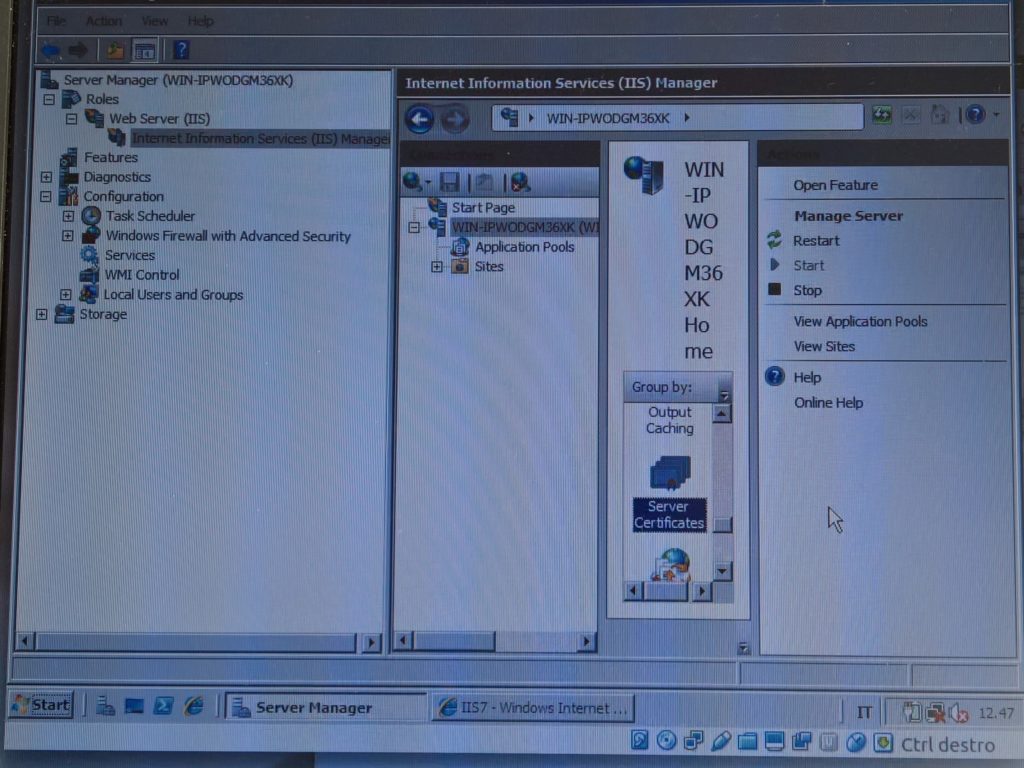Select the WMI Control tree item
This screenshot has height=768, width=1024.
[142, 275]
